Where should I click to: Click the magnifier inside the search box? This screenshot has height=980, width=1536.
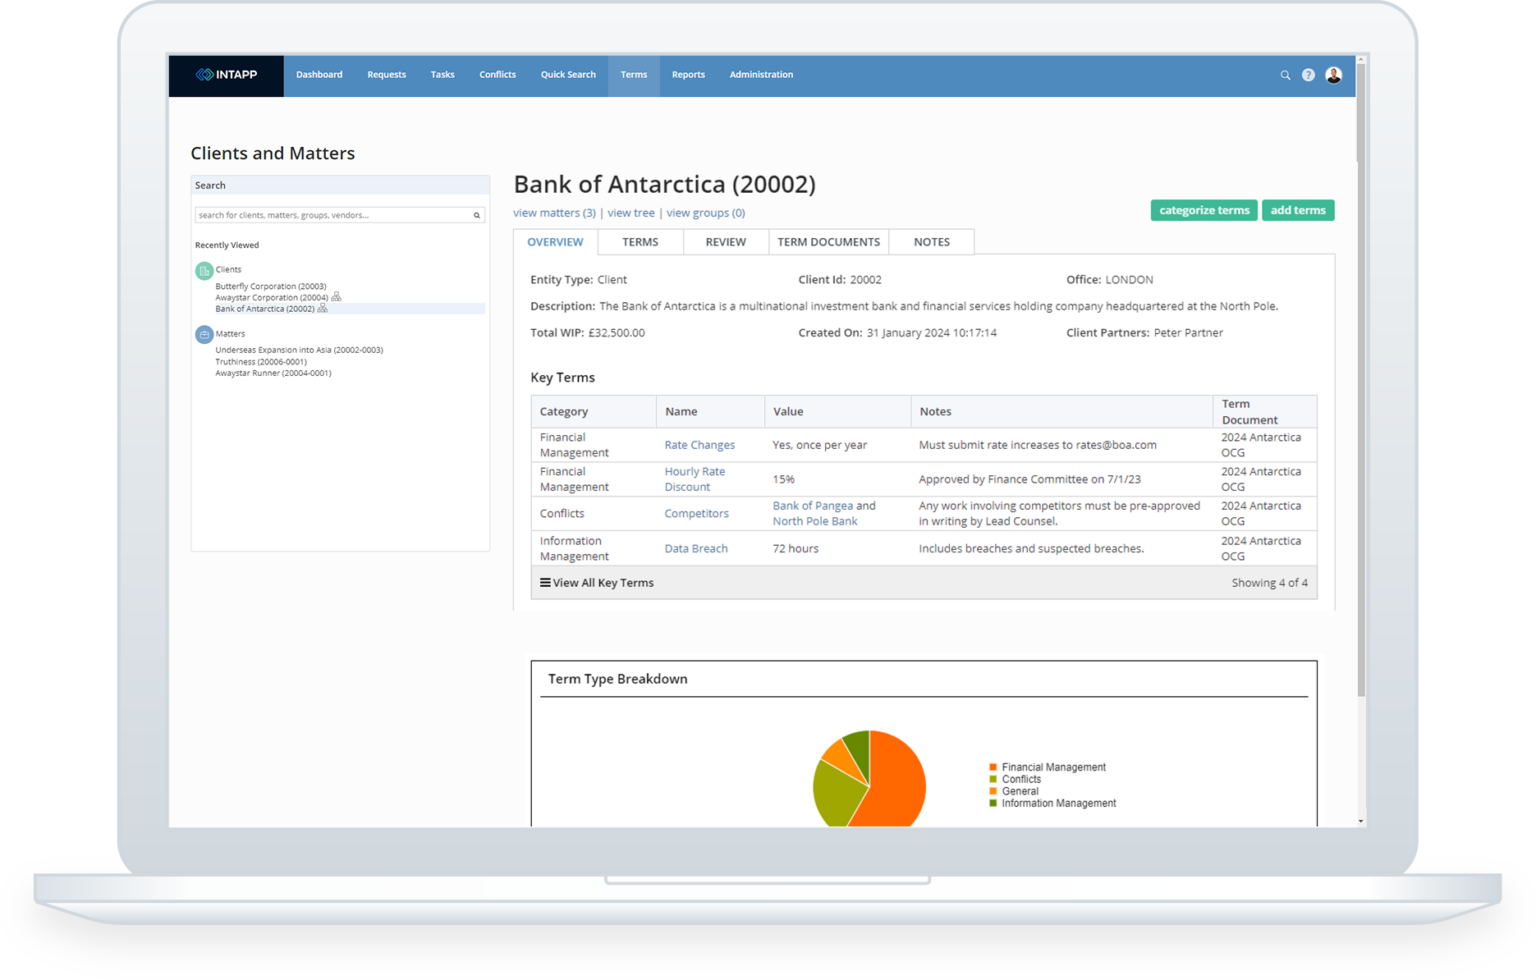(476, 214)
